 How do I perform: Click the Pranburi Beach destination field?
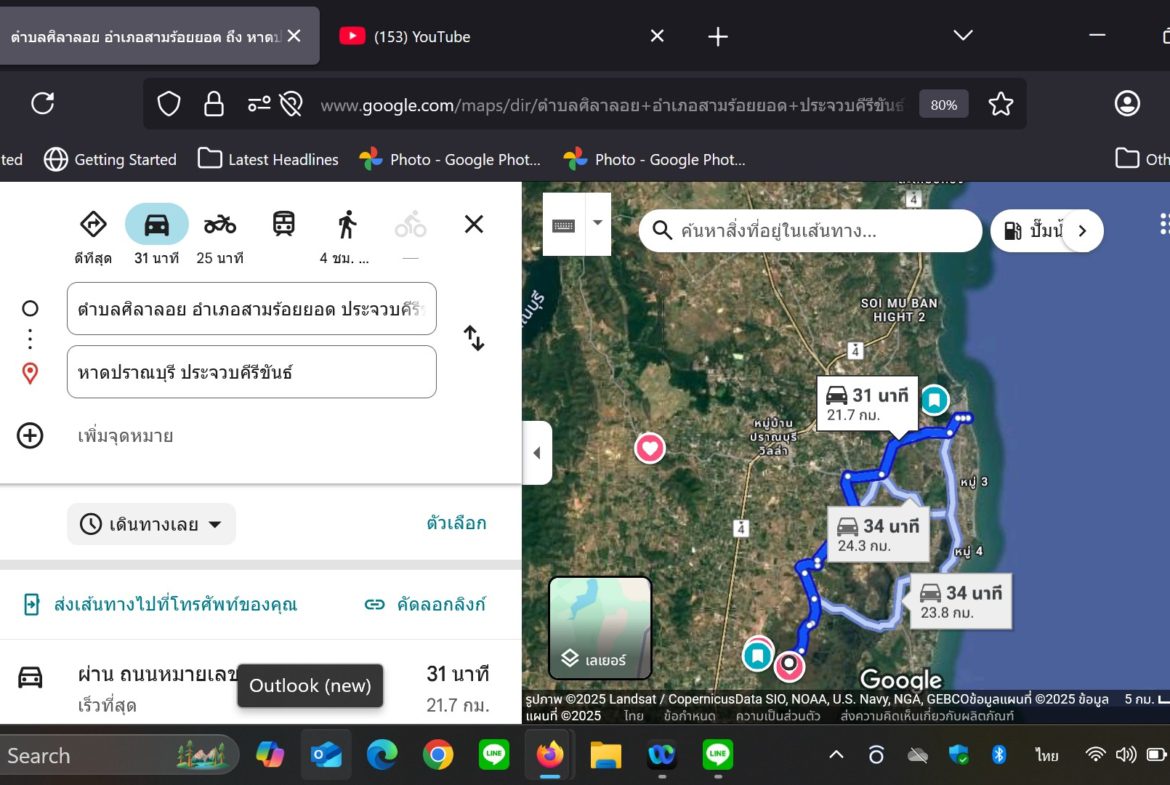[252, 372]
